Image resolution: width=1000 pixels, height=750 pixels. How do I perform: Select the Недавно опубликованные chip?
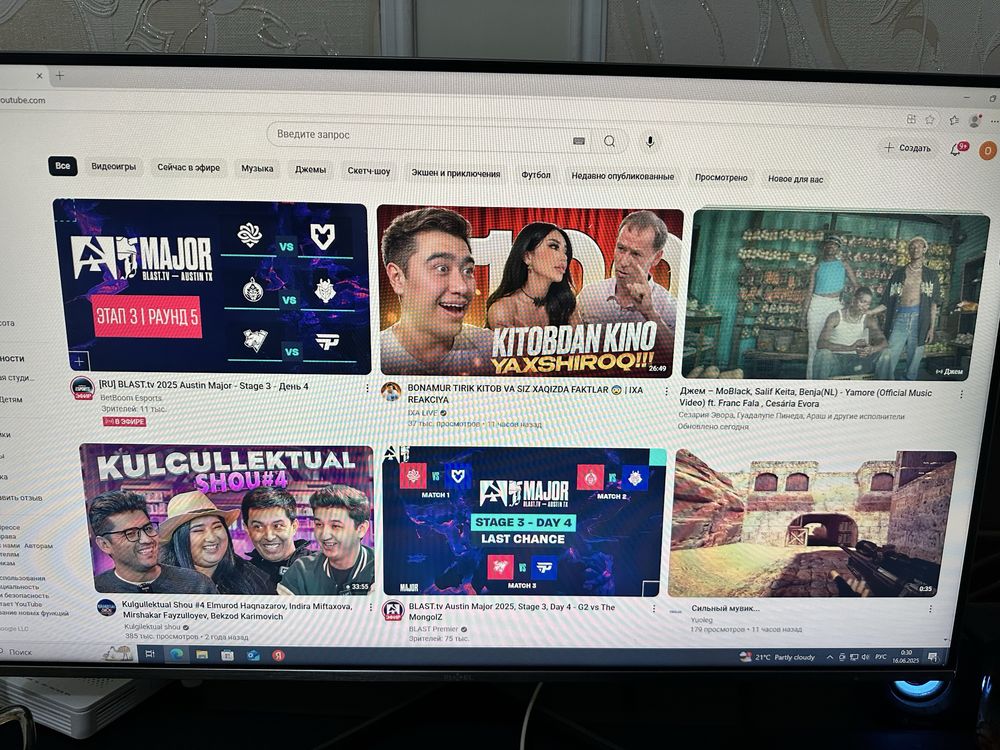622,176
